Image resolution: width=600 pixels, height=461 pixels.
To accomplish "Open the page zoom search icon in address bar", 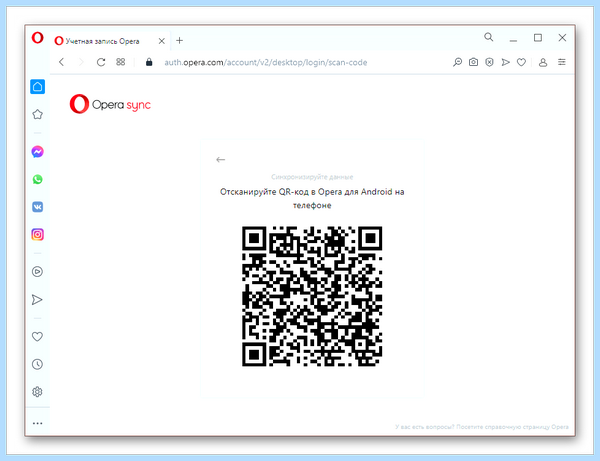I will coord(457,62).
